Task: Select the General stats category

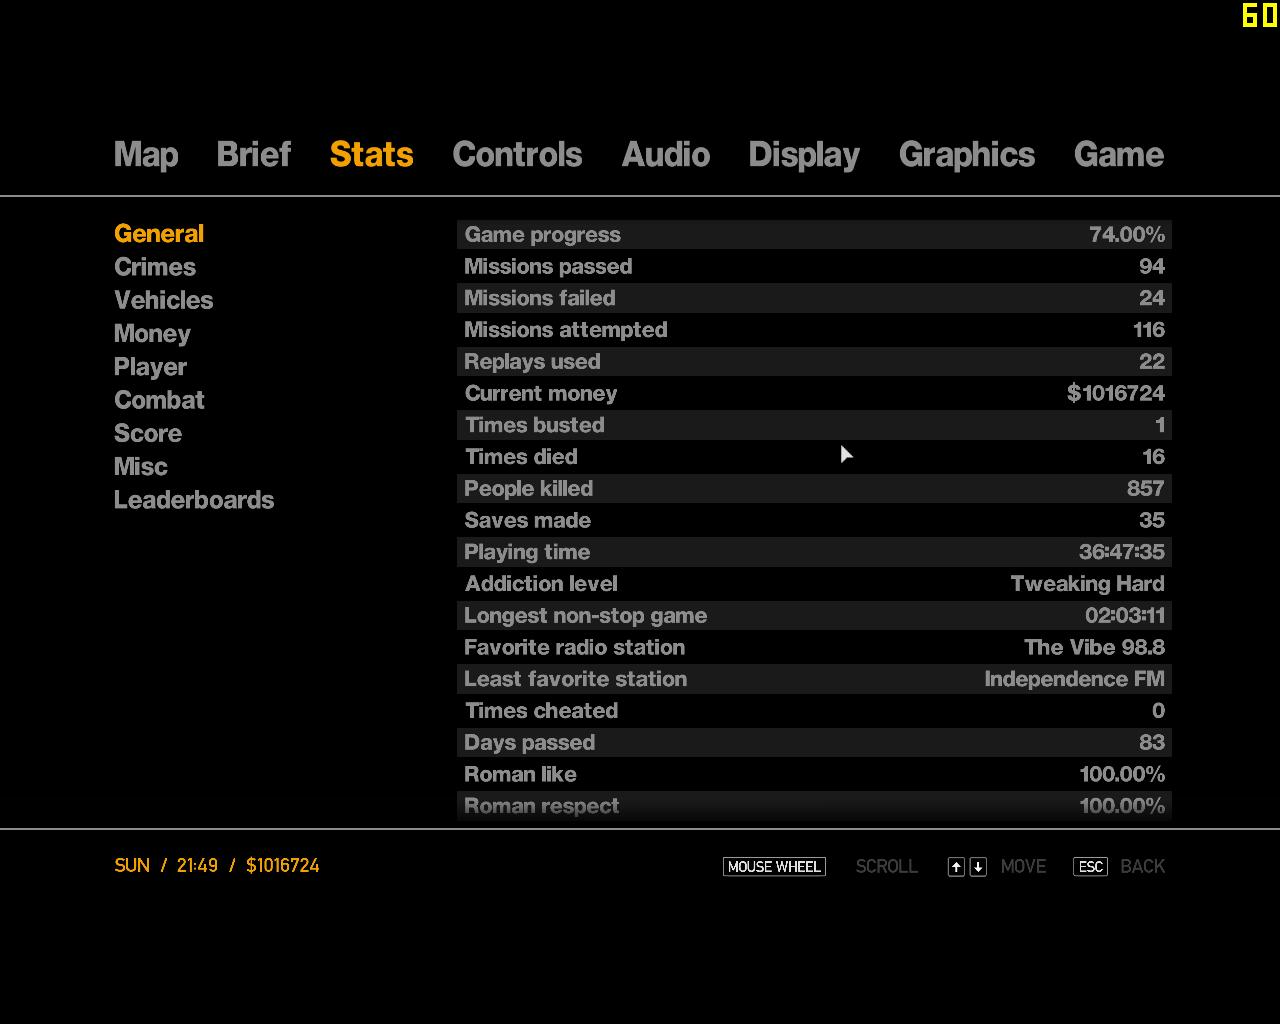Action: point(159,234)
